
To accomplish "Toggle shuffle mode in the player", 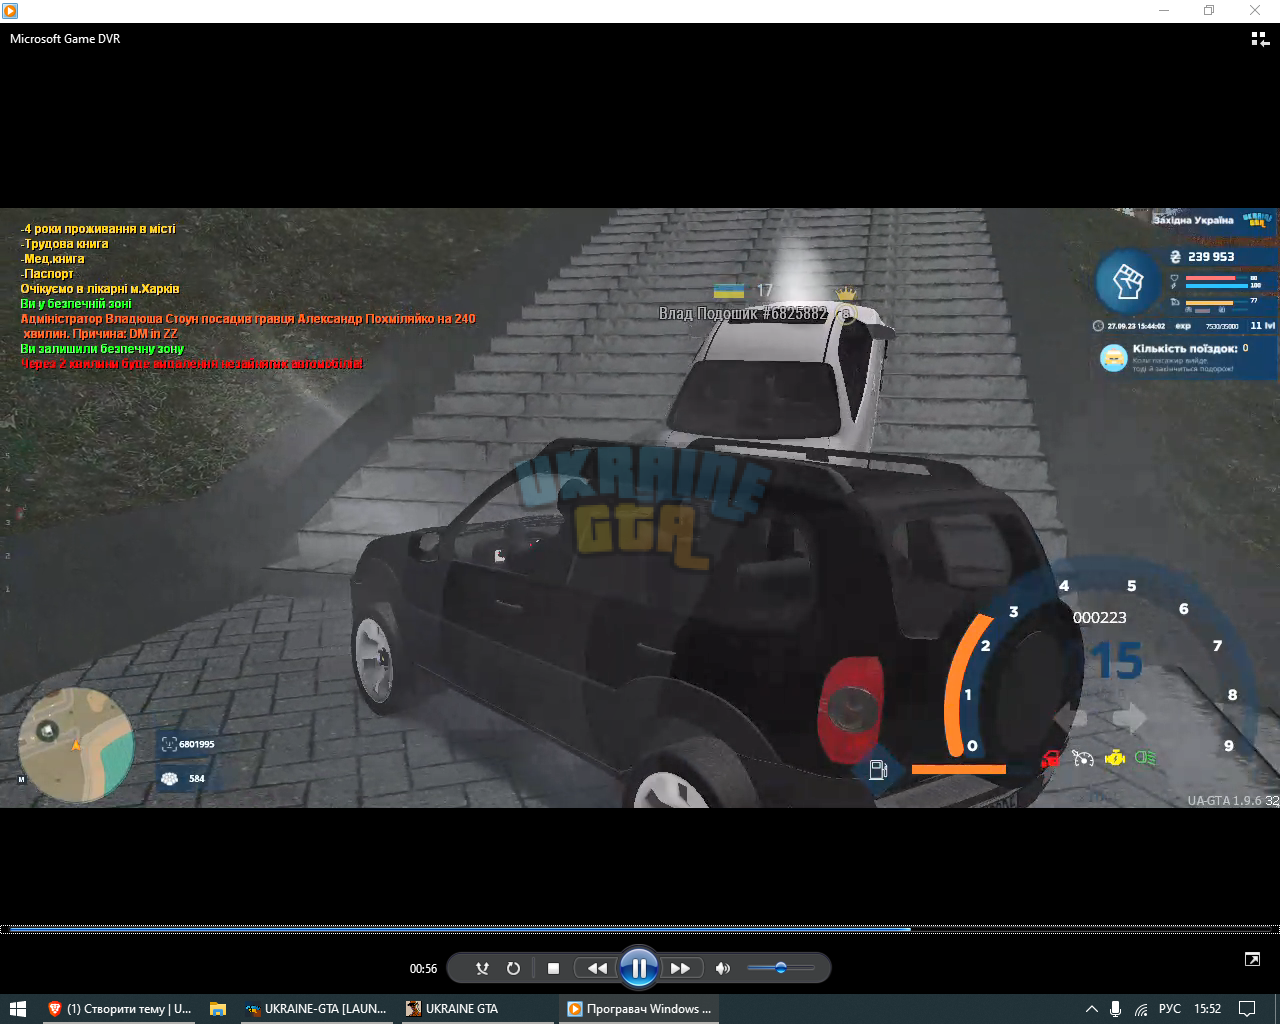I will click(482, 968).
